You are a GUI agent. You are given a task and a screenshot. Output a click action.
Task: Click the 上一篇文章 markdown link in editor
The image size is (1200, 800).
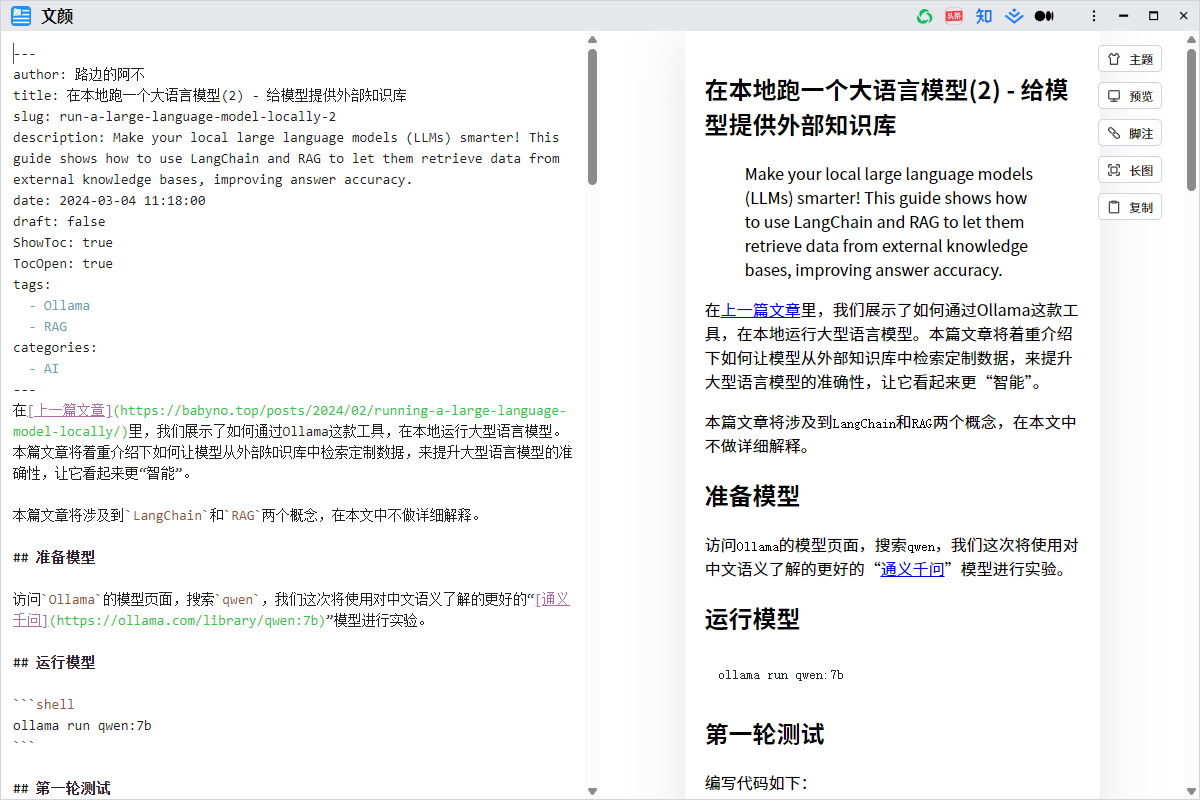click(67, 410)
